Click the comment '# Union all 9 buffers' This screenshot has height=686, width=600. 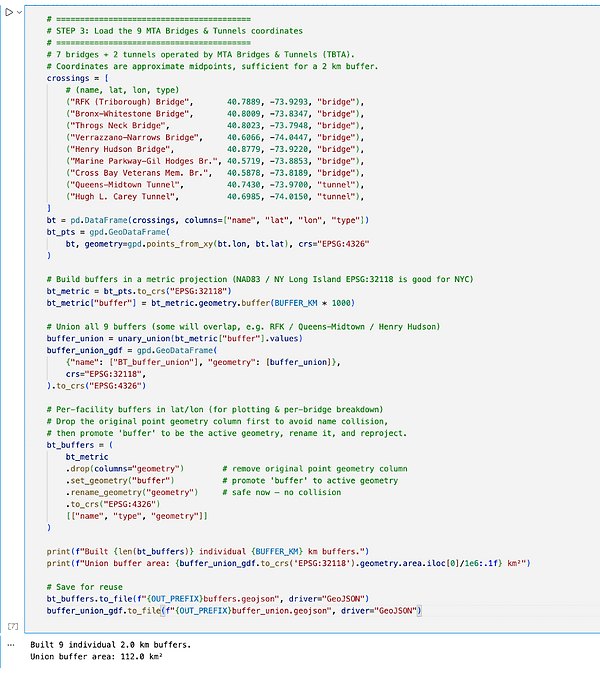pos(243,326)
